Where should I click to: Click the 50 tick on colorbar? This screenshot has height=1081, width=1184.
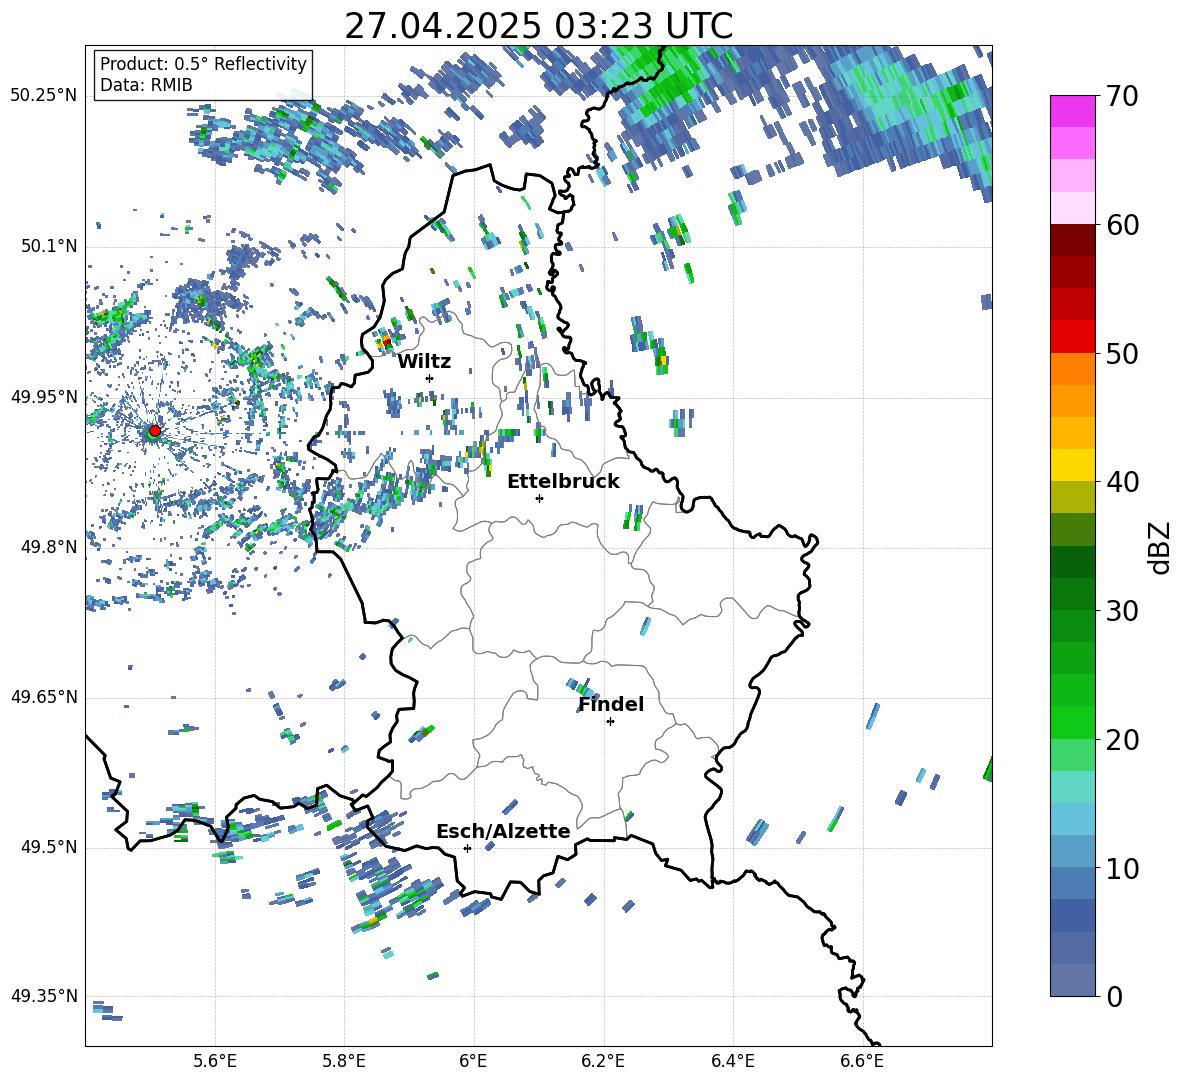tap(1122, 354)
